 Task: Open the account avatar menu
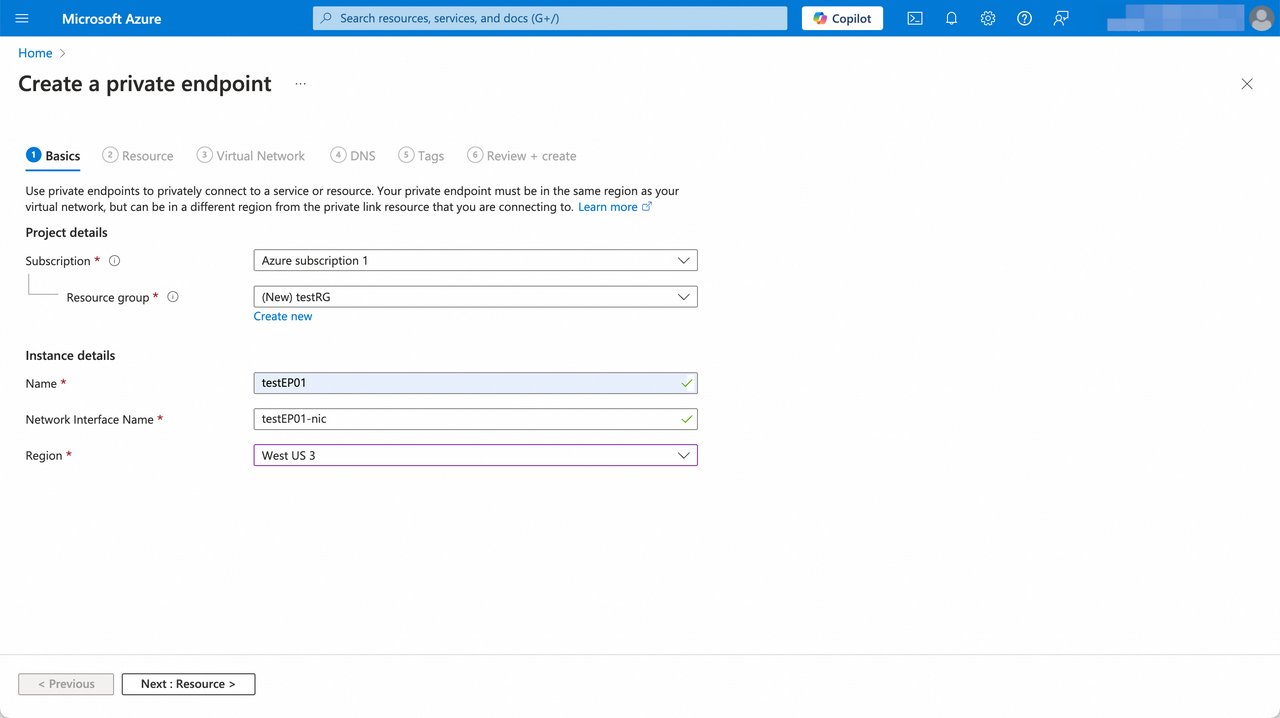(1261, 18)
